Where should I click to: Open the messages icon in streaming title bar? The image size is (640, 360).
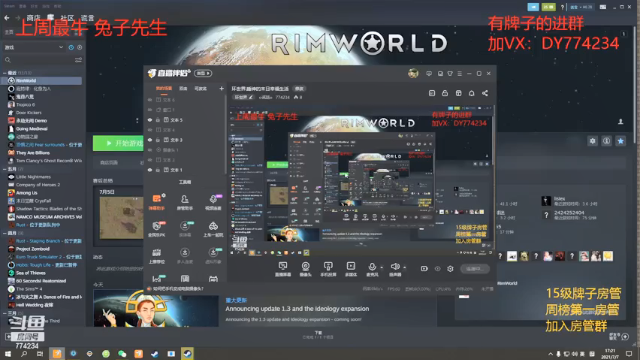click(429, 73)
